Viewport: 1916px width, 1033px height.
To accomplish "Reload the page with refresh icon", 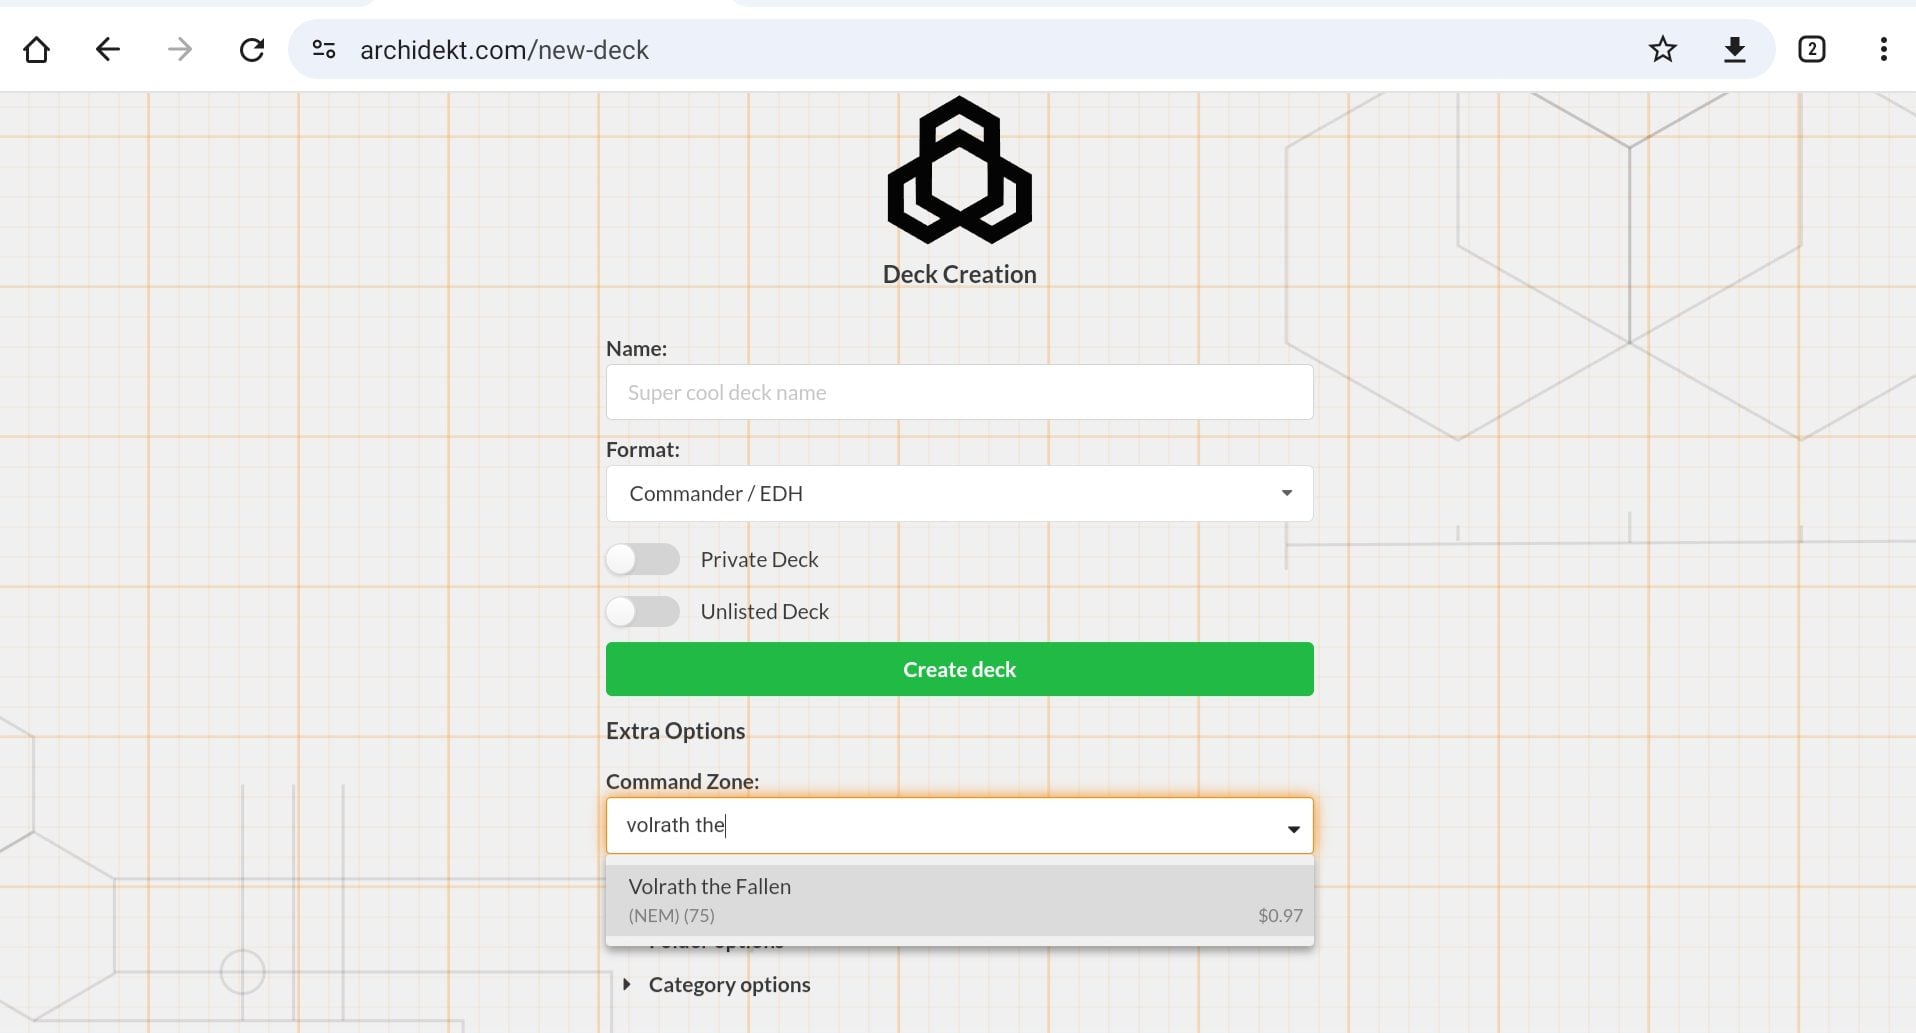I will (x=252, y=49).
